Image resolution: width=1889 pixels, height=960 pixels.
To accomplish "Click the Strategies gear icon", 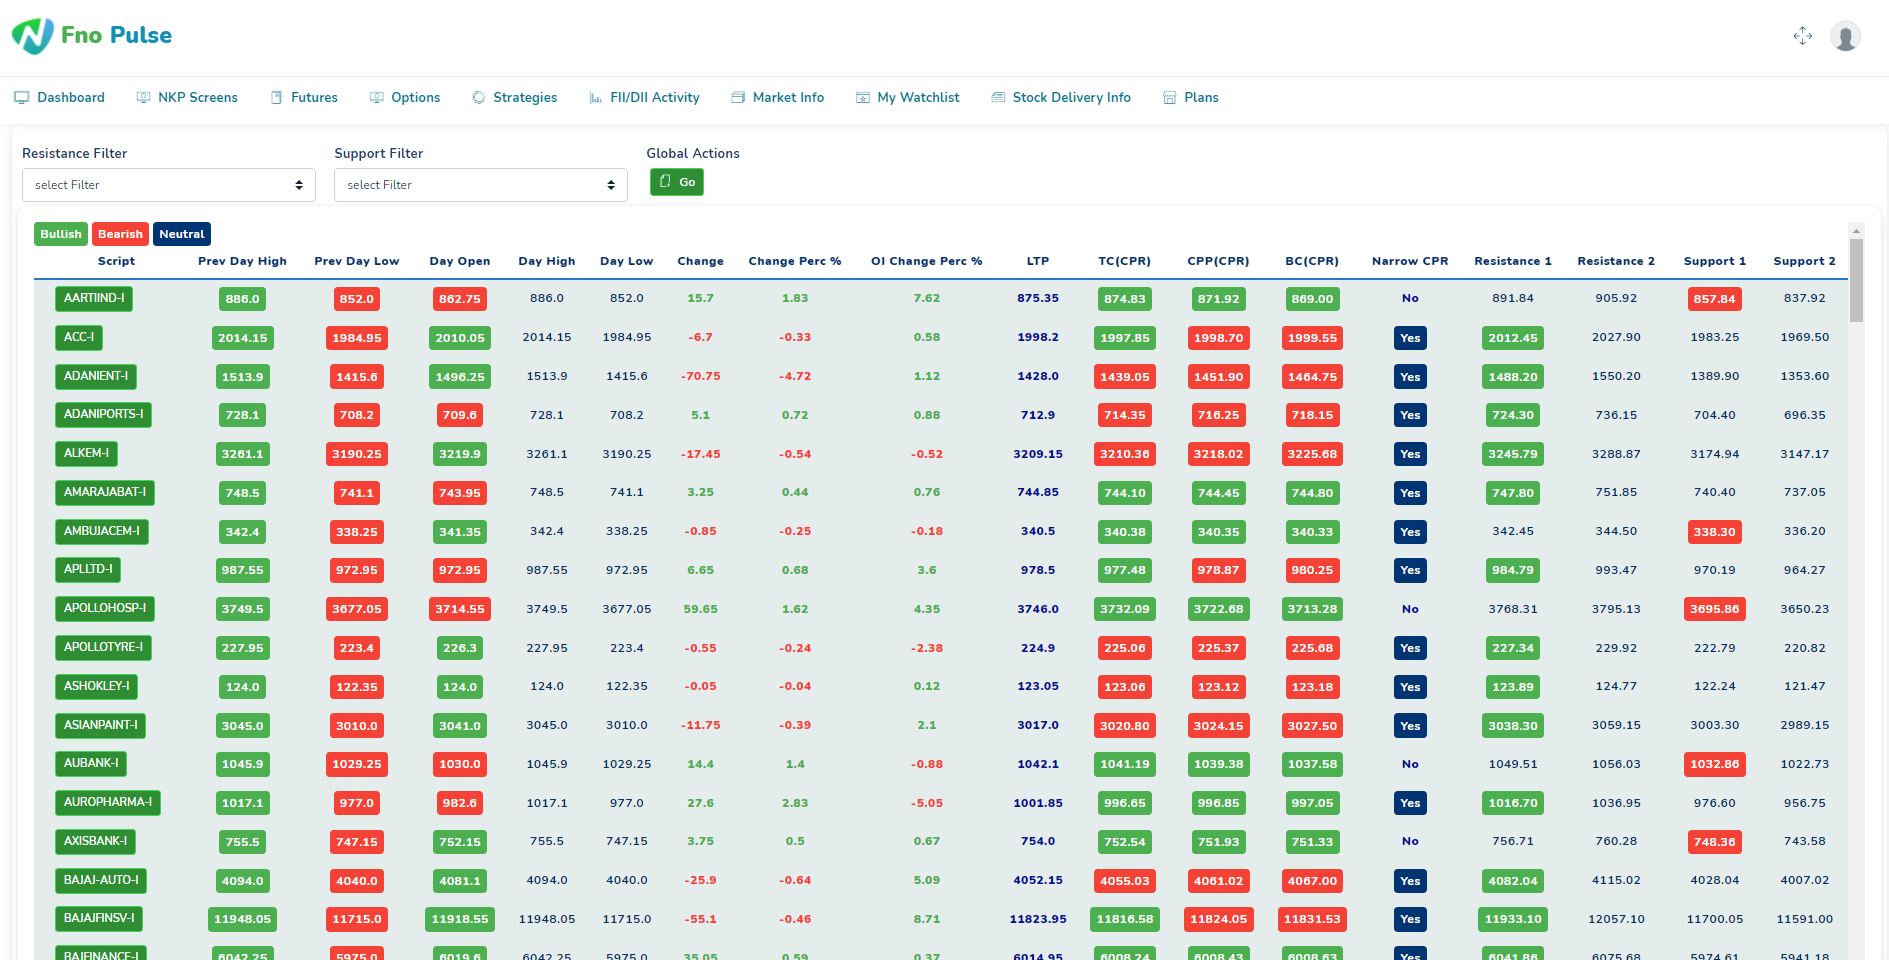I will 479,97.
